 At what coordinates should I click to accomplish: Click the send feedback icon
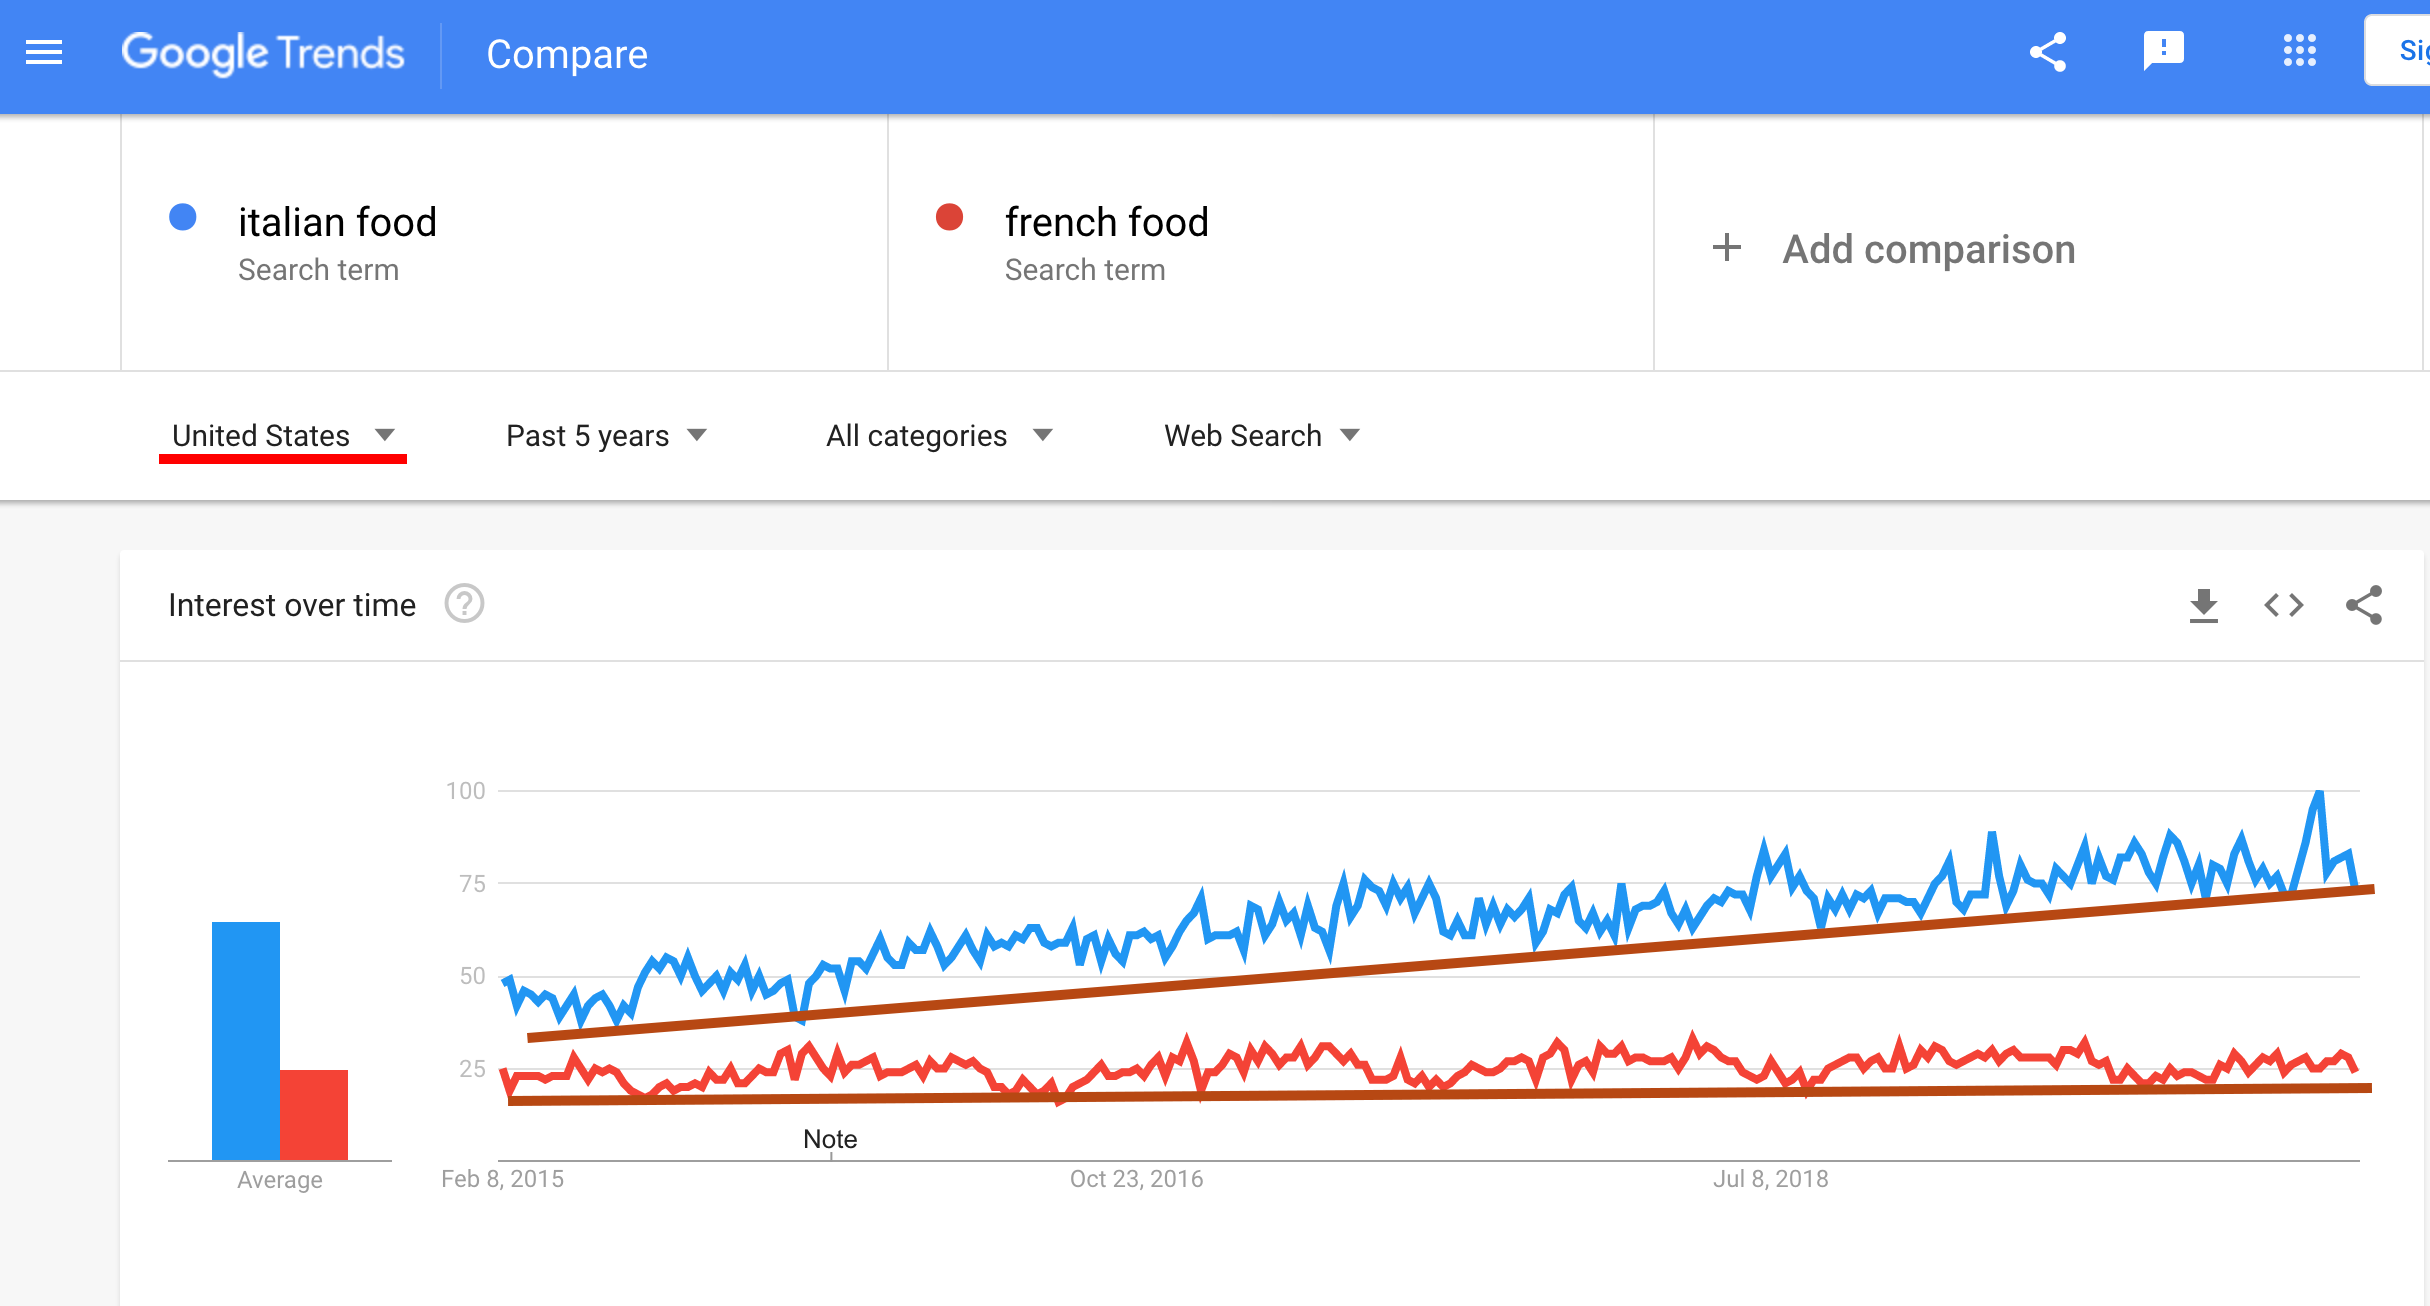click(2163, 50)
